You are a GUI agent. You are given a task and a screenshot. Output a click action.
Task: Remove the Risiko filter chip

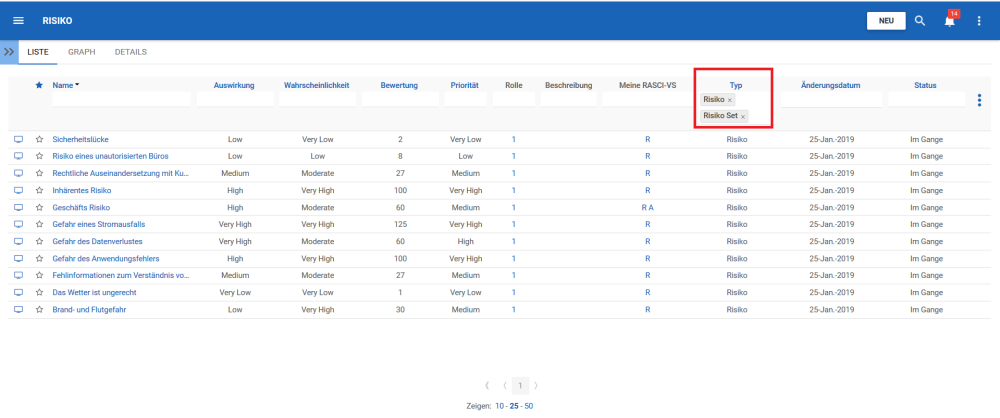pyautogui.click(x=730, y=100)
